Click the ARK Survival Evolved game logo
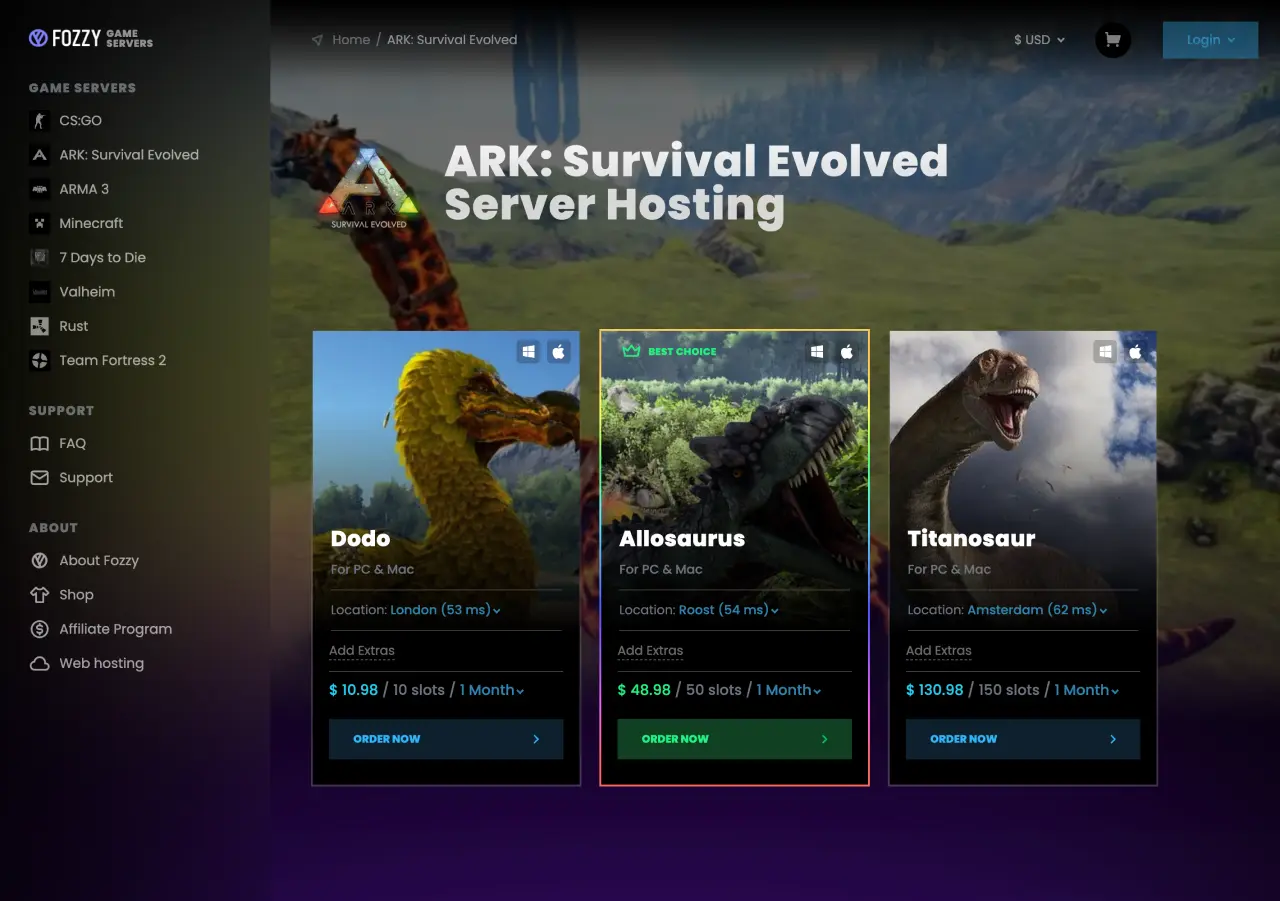The width and height of the screenshot is (1280, 901). tap(369, 190)
